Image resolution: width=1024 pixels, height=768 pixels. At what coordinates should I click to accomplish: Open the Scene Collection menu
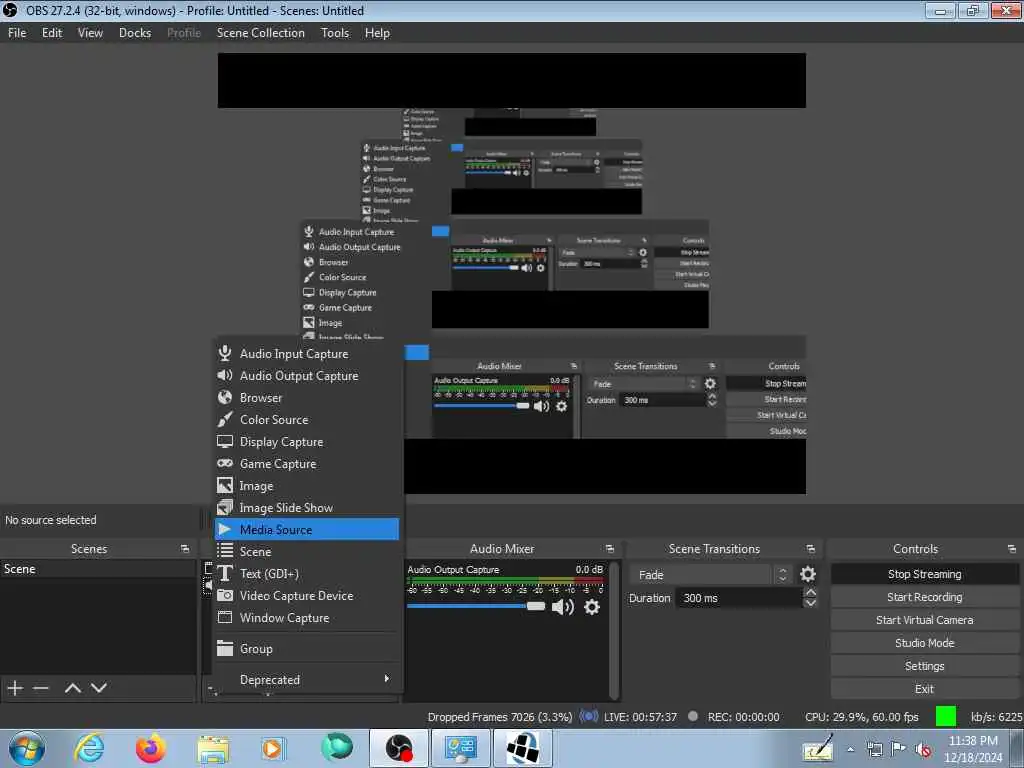point(261,33)
